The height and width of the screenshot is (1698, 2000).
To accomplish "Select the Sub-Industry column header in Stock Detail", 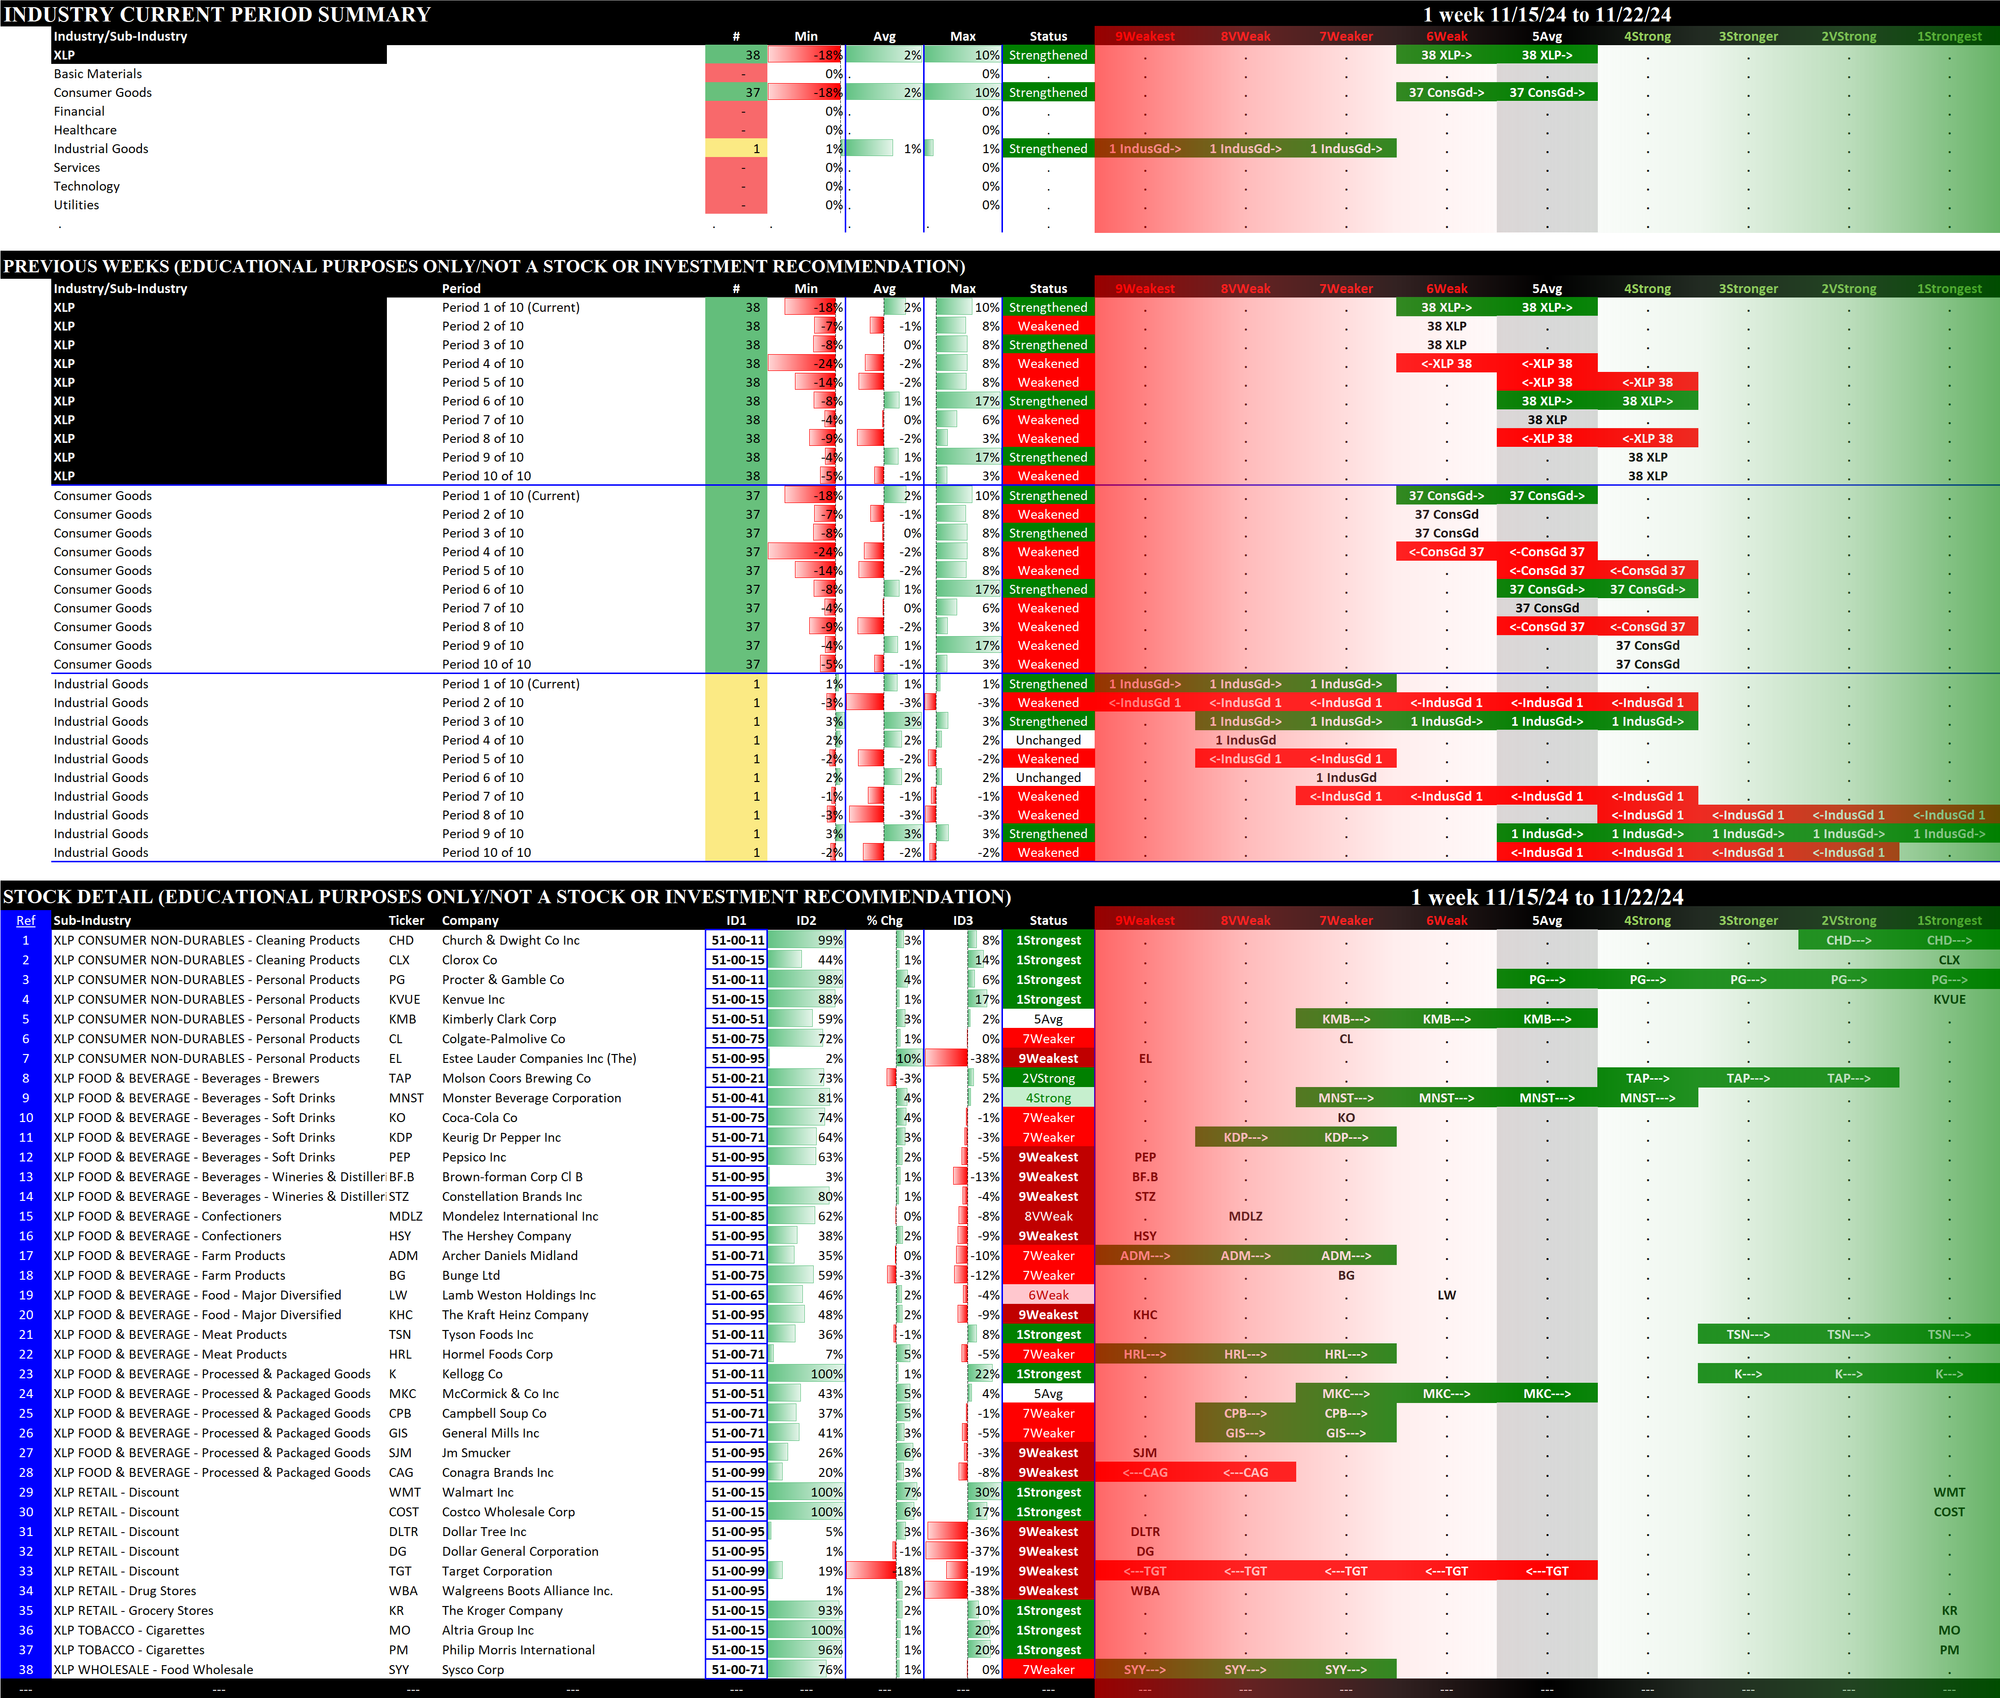I will tap(92, 921).
